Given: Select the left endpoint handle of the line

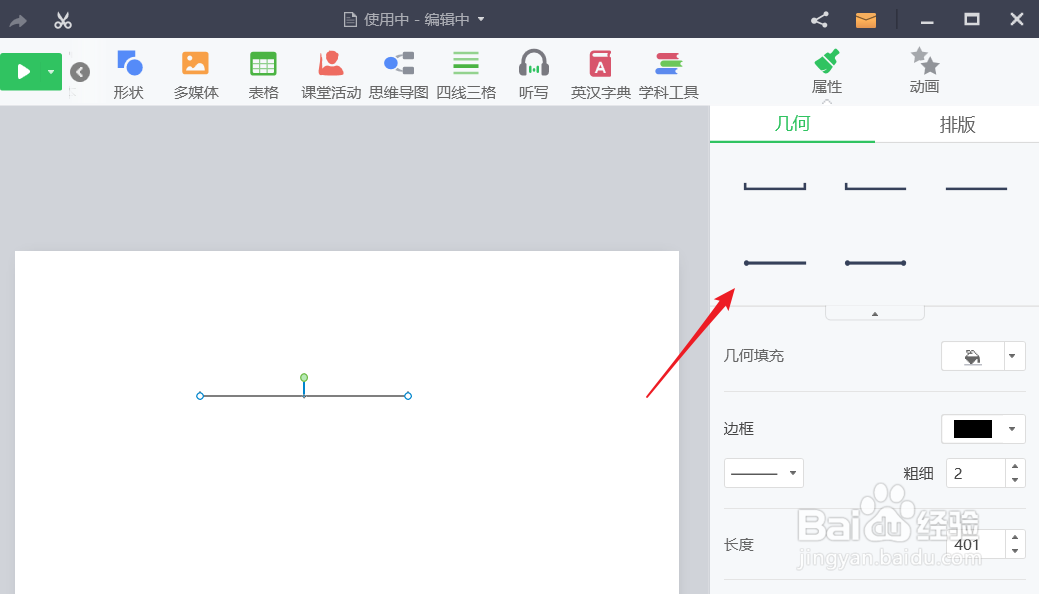Looking at the screenshot, I should (x=200, y=396).
